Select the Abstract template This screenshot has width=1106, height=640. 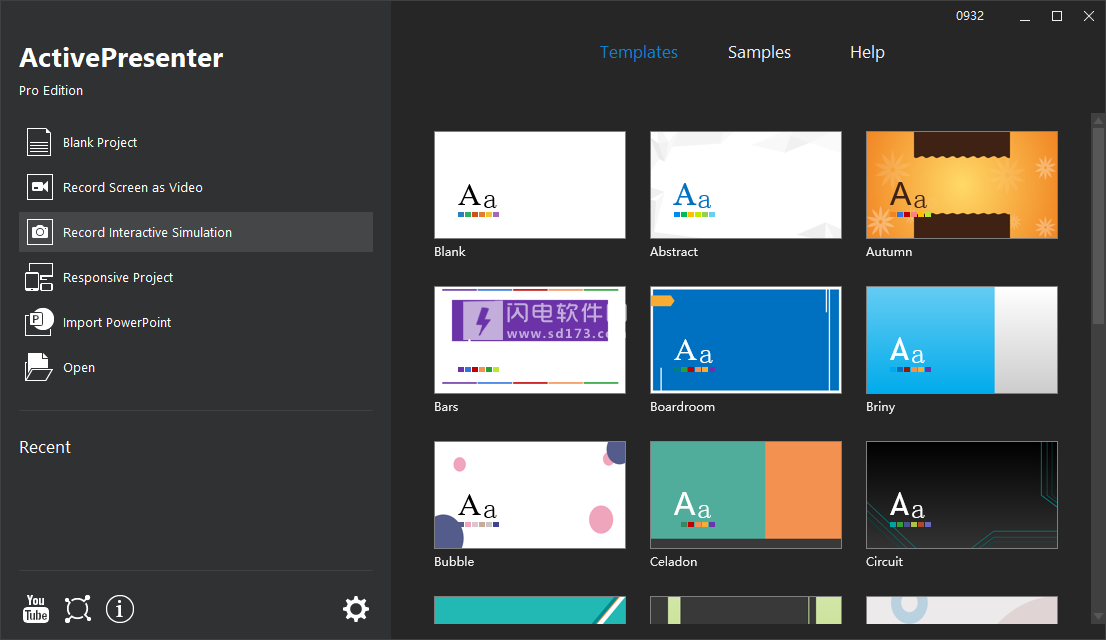[745, 184]
